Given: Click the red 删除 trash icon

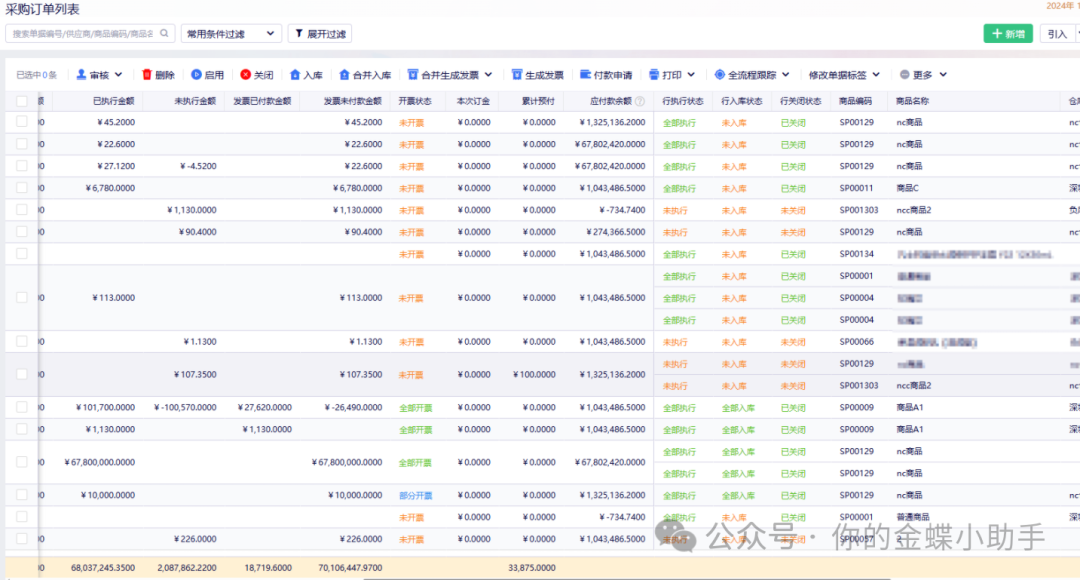Looking at the screenshot, I should point(147,75).
